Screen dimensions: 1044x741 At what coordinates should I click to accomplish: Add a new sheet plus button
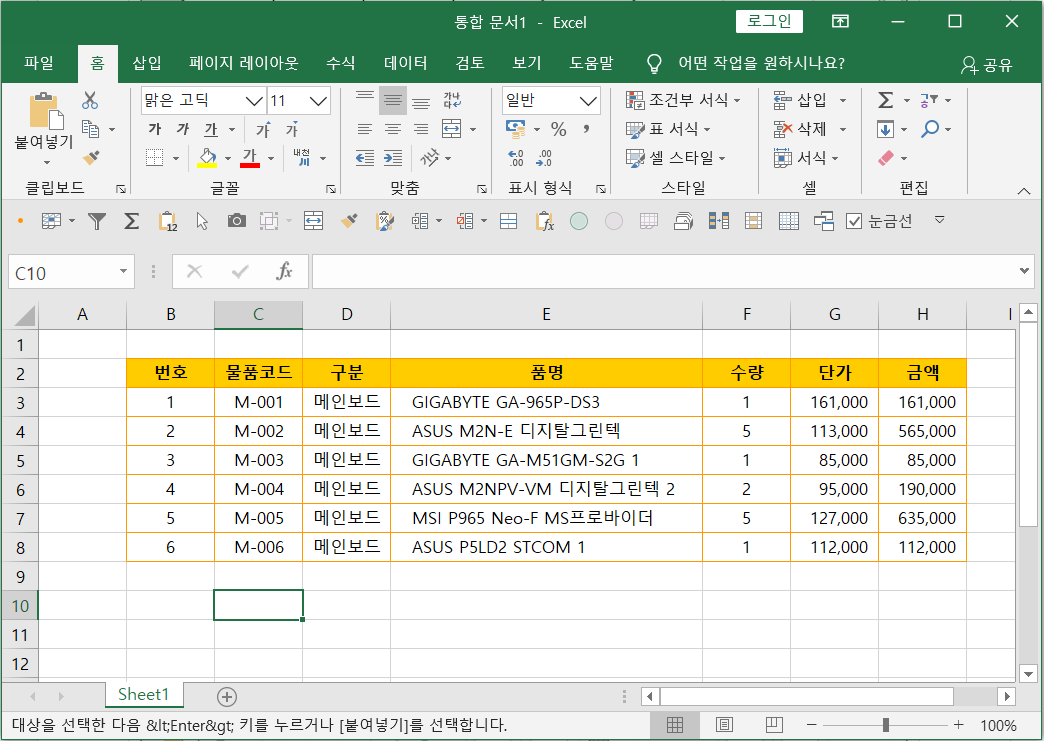pyautogui.click(x=227, y=696)
